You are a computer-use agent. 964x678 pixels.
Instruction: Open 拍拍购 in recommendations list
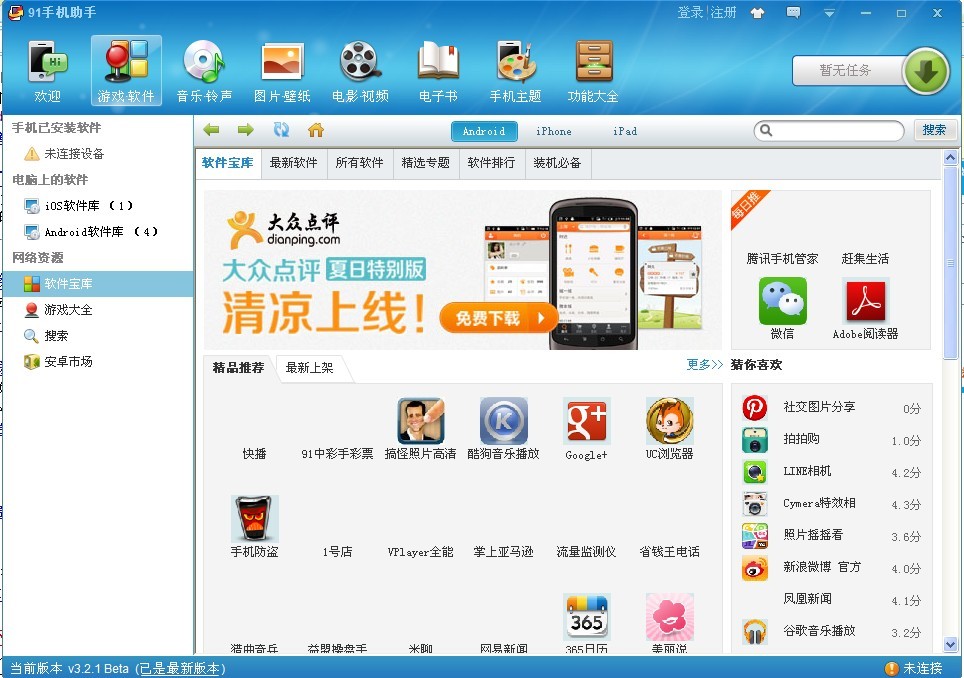coord(831,440)
